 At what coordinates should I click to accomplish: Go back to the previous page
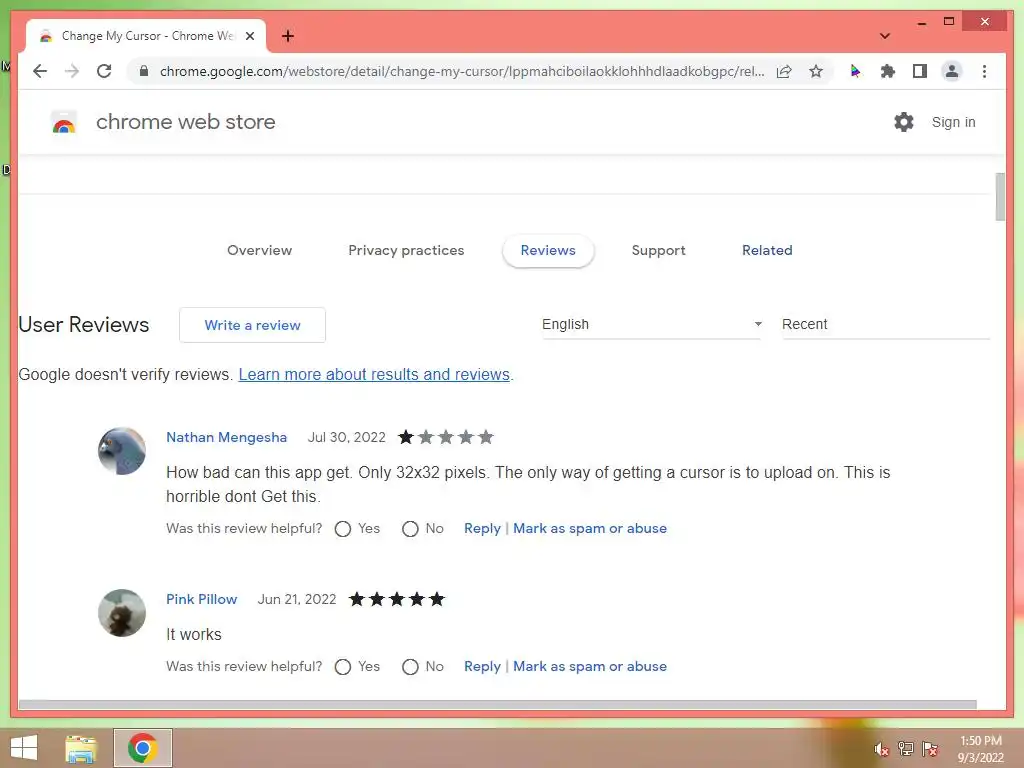point(40,71)
